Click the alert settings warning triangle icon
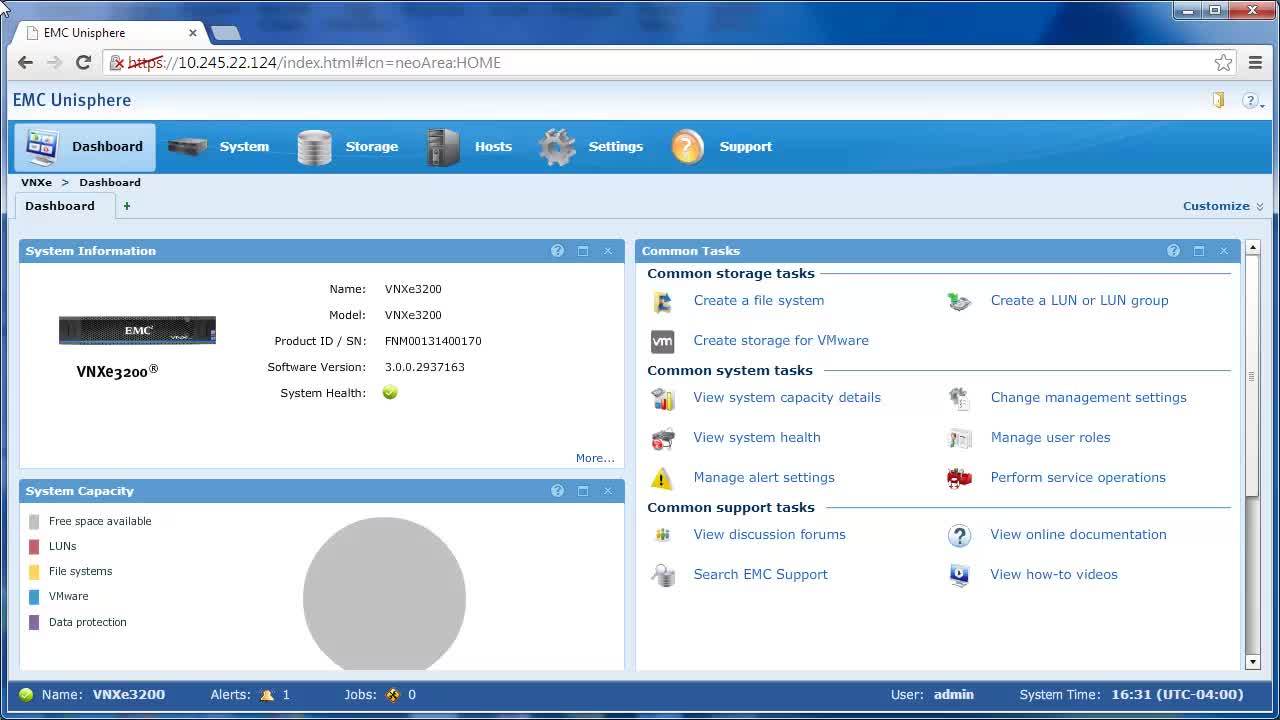Screen dimensions: 1280x720 [x=662, y=478]
